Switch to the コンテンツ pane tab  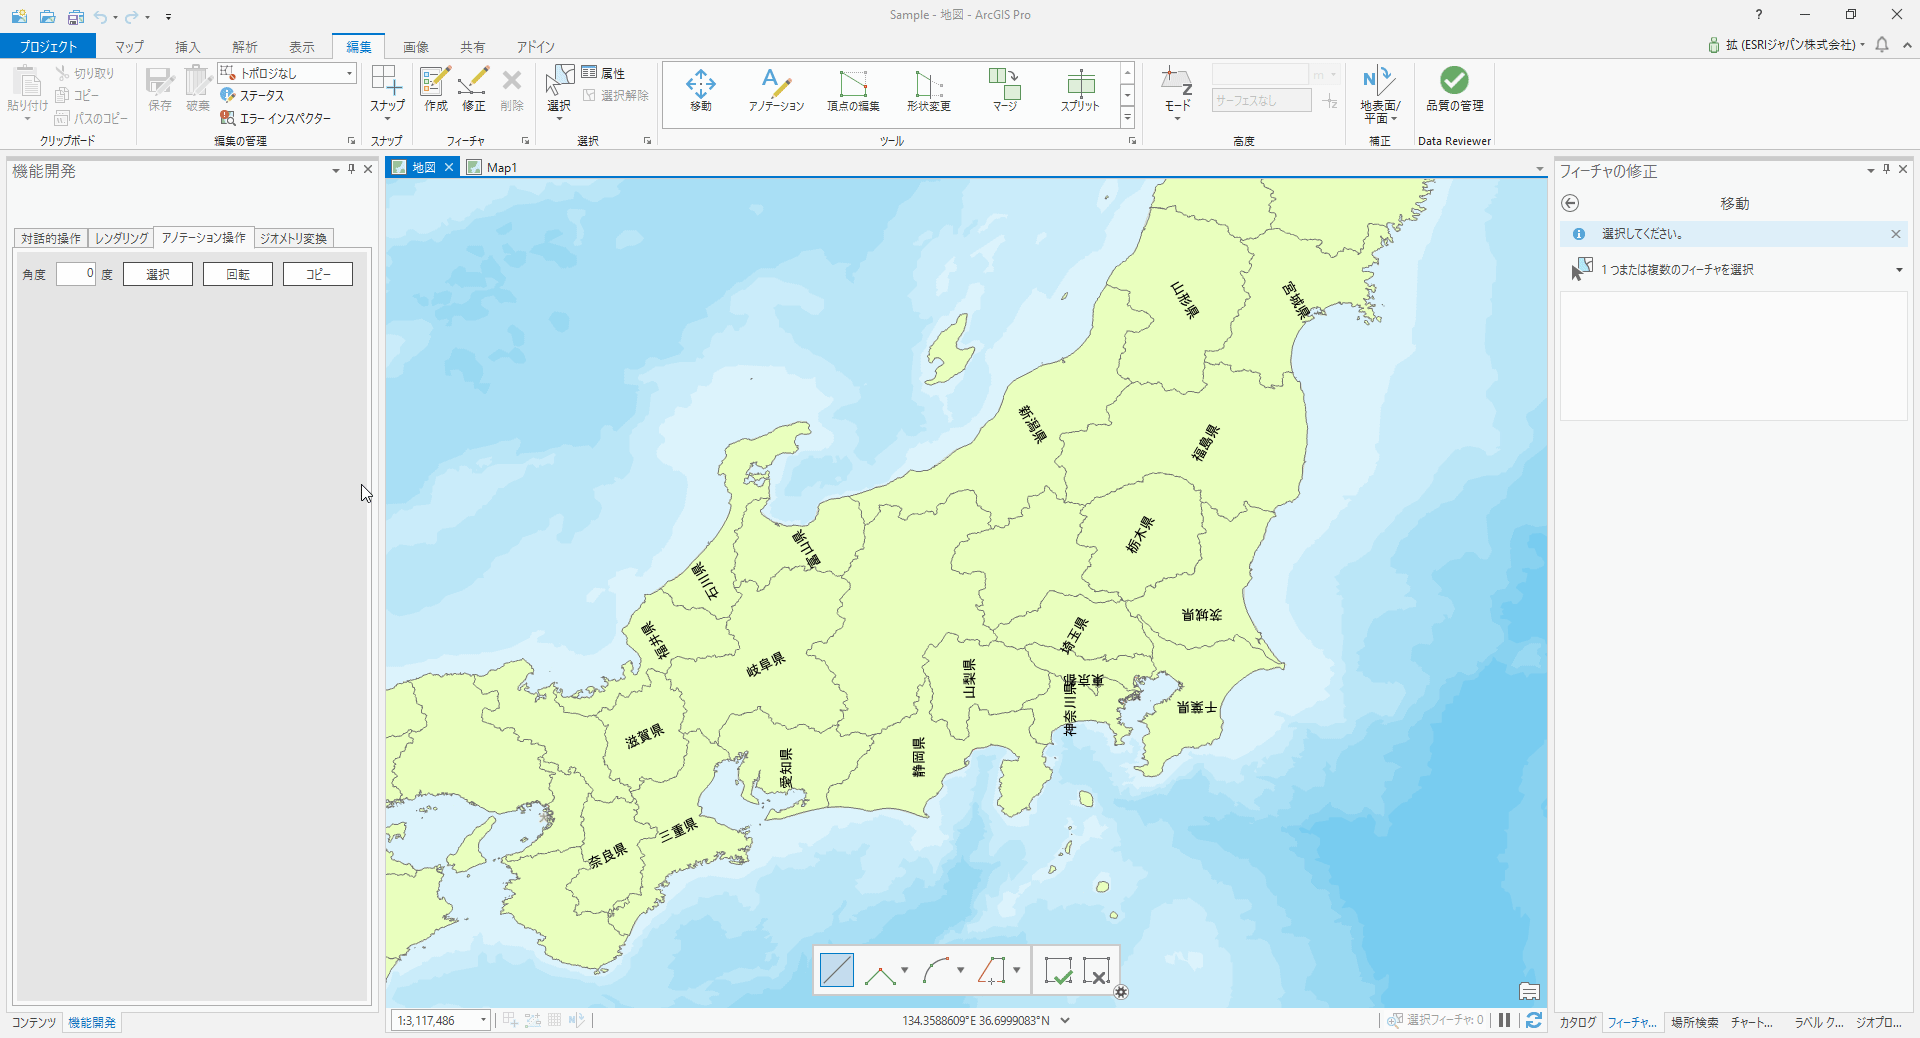click(34, 1022)
